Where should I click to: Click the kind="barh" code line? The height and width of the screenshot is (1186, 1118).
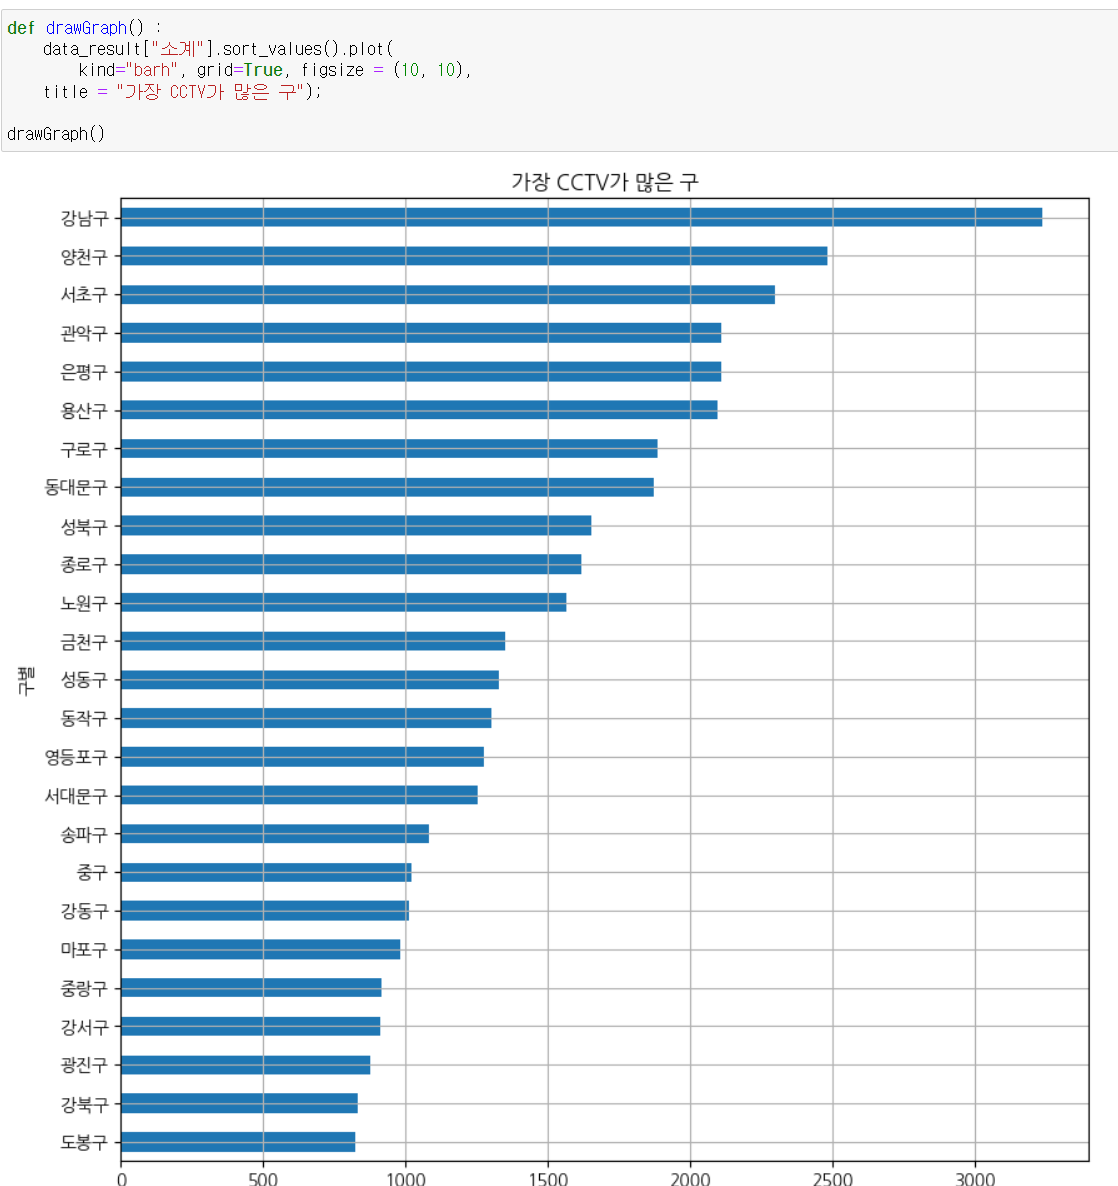(275, 70)
